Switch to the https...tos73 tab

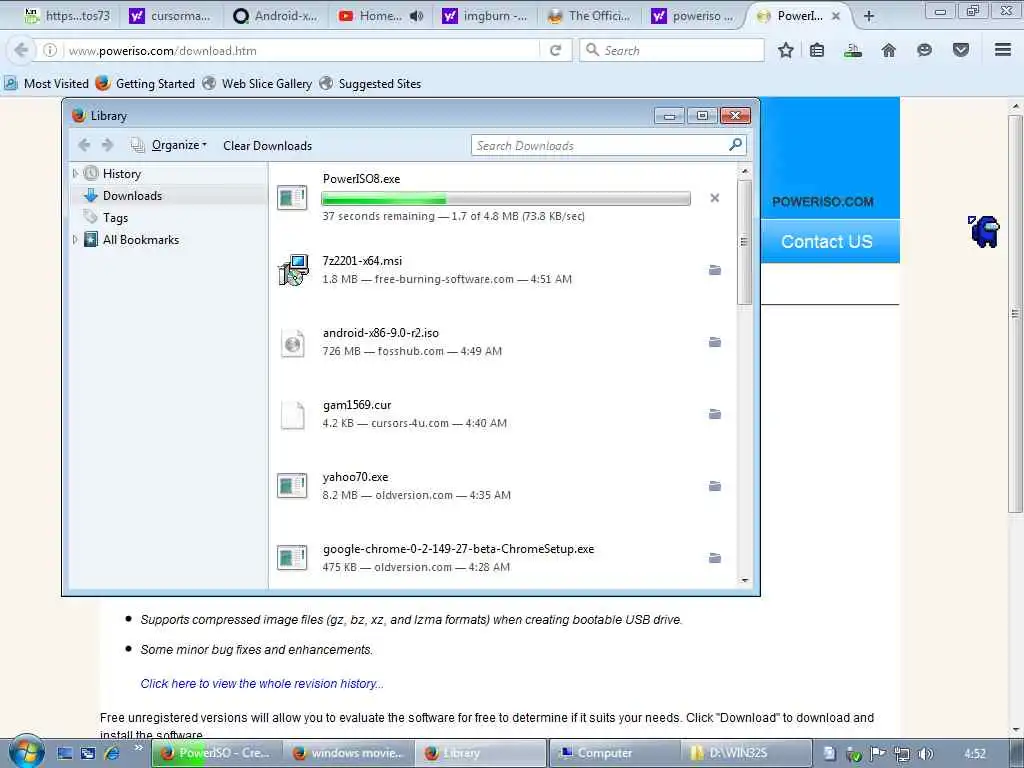pyautogui.click(x=67, y=16)
